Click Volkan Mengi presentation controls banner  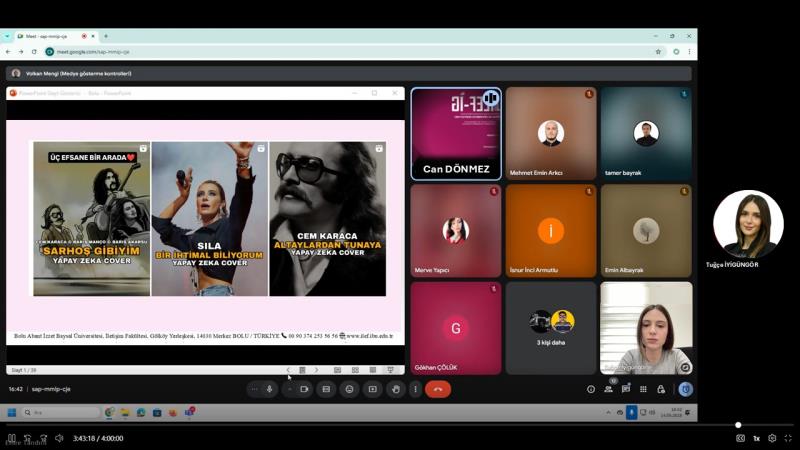coord(349,73)
